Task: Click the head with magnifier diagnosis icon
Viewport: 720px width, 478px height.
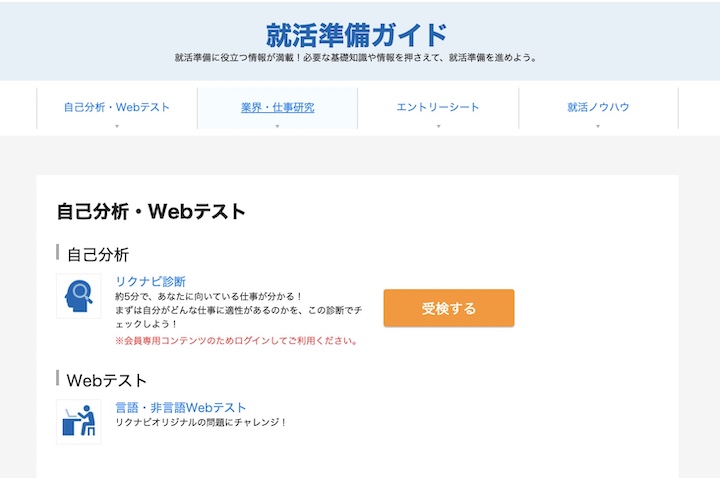Action: 79,296
